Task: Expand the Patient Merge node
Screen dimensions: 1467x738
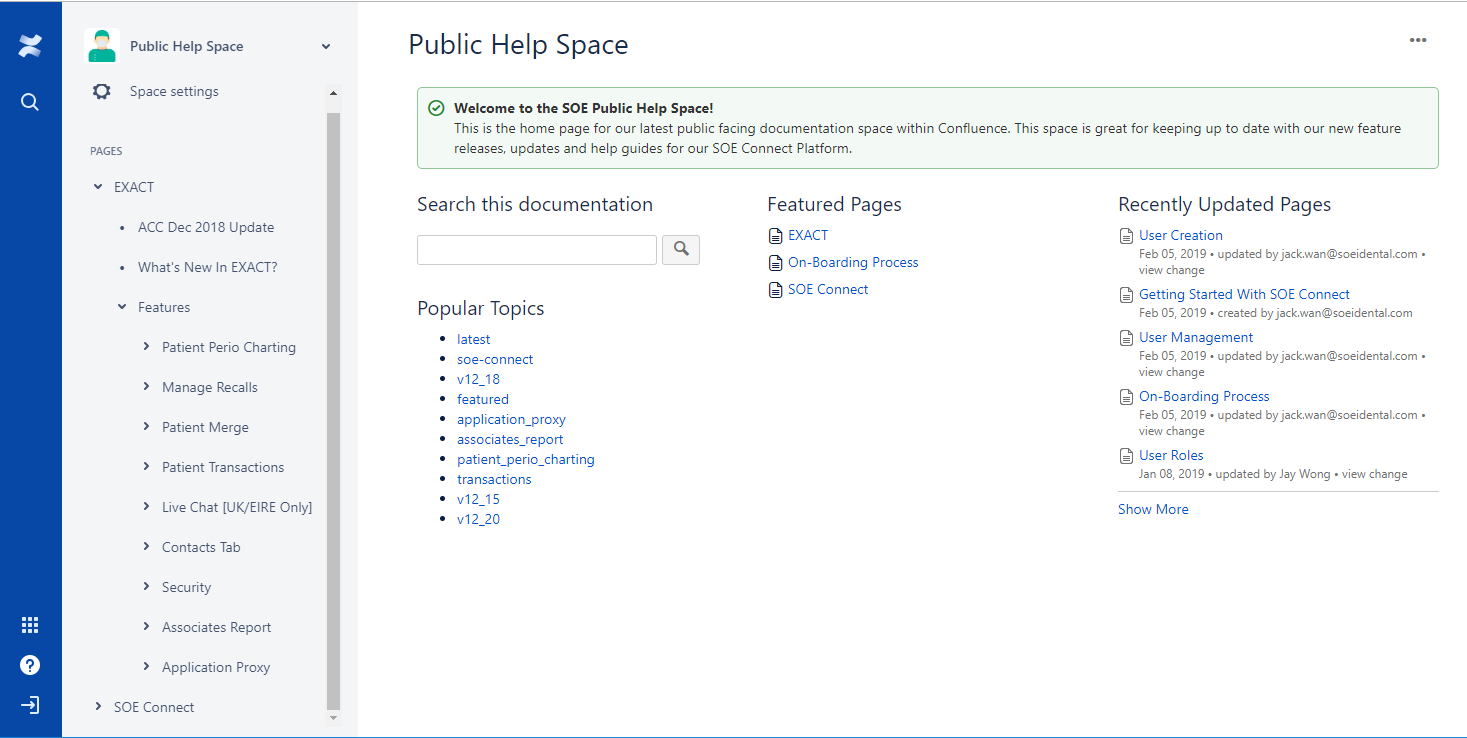Action: coord(146,427)
